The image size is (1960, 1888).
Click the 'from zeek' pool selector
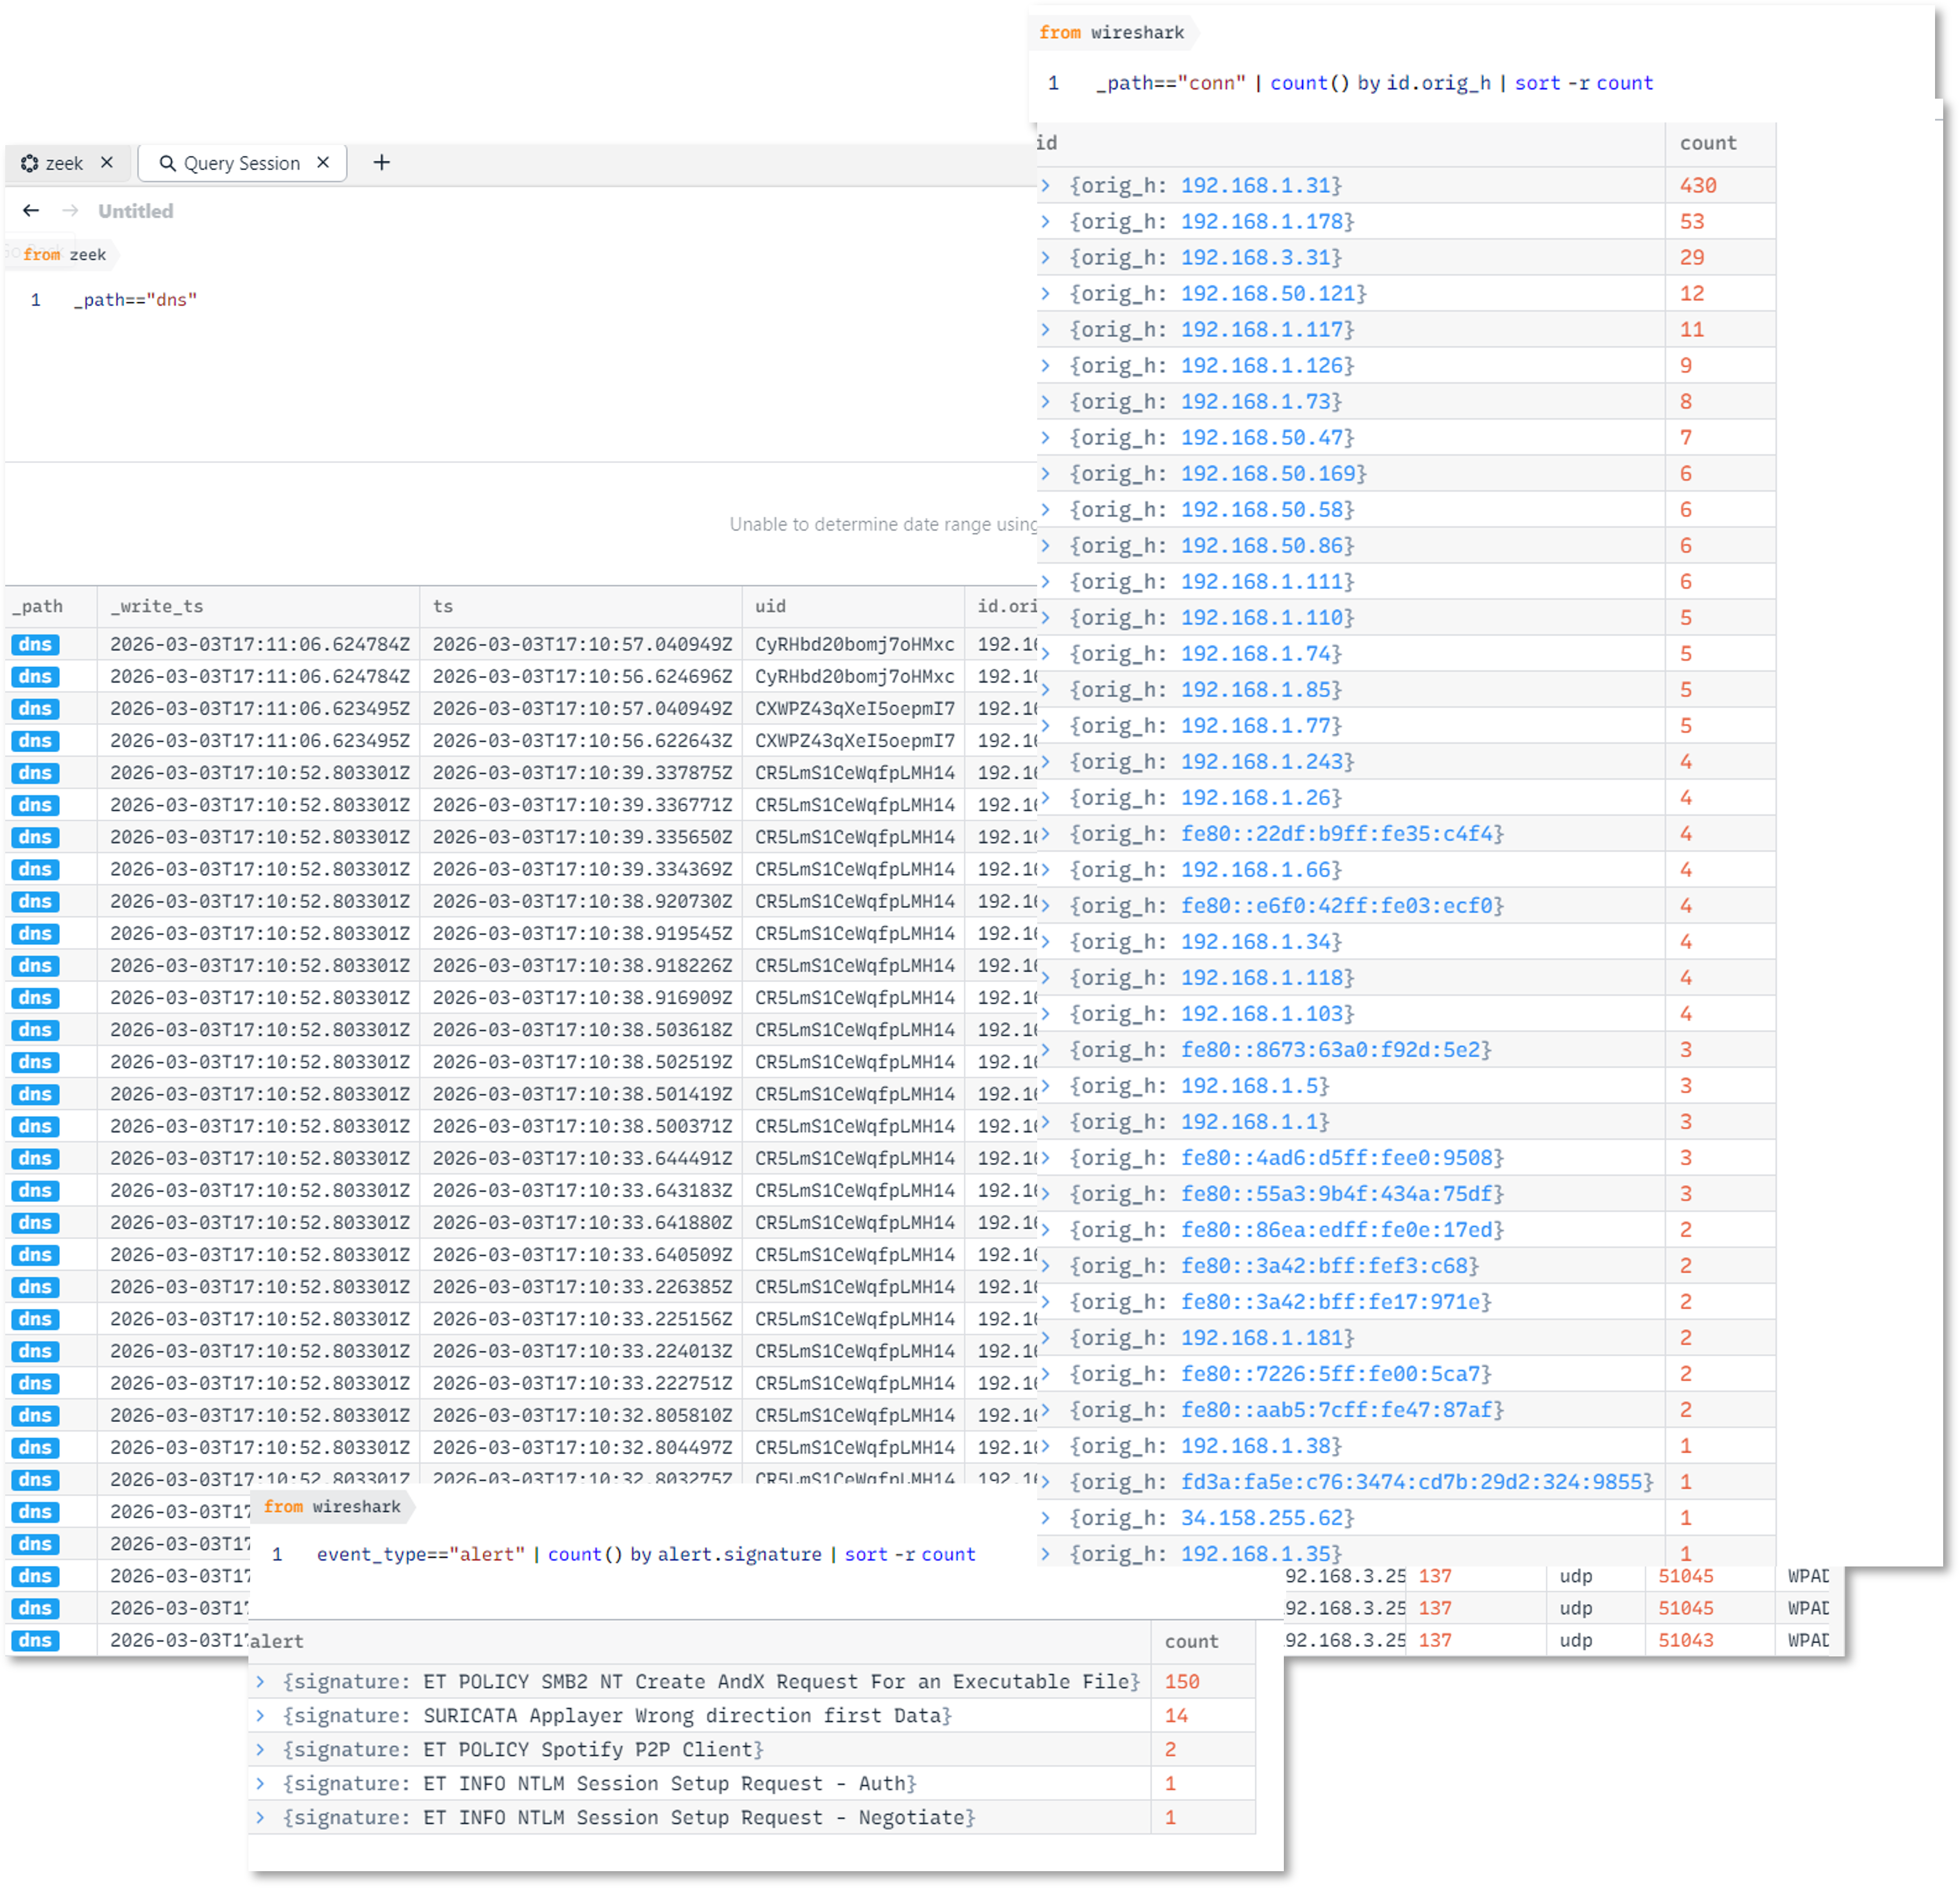click(64, 255)
